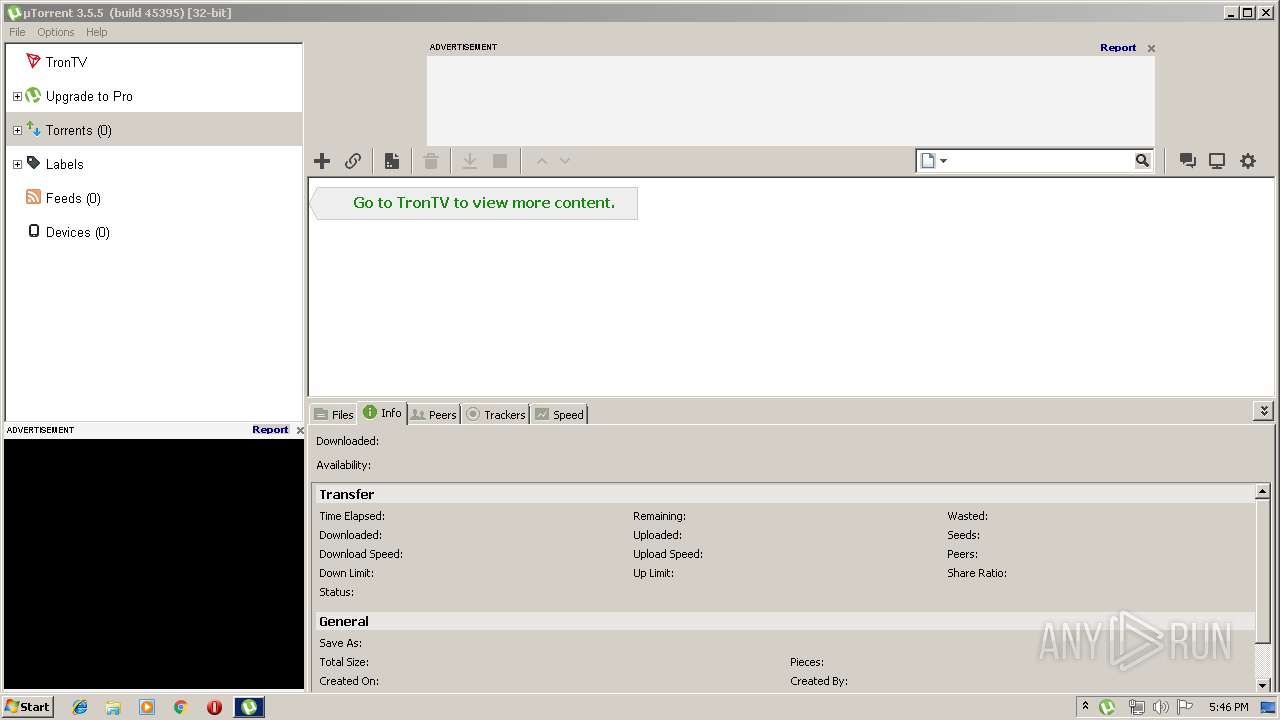Click Report link on sidebar advertisement

270,430
